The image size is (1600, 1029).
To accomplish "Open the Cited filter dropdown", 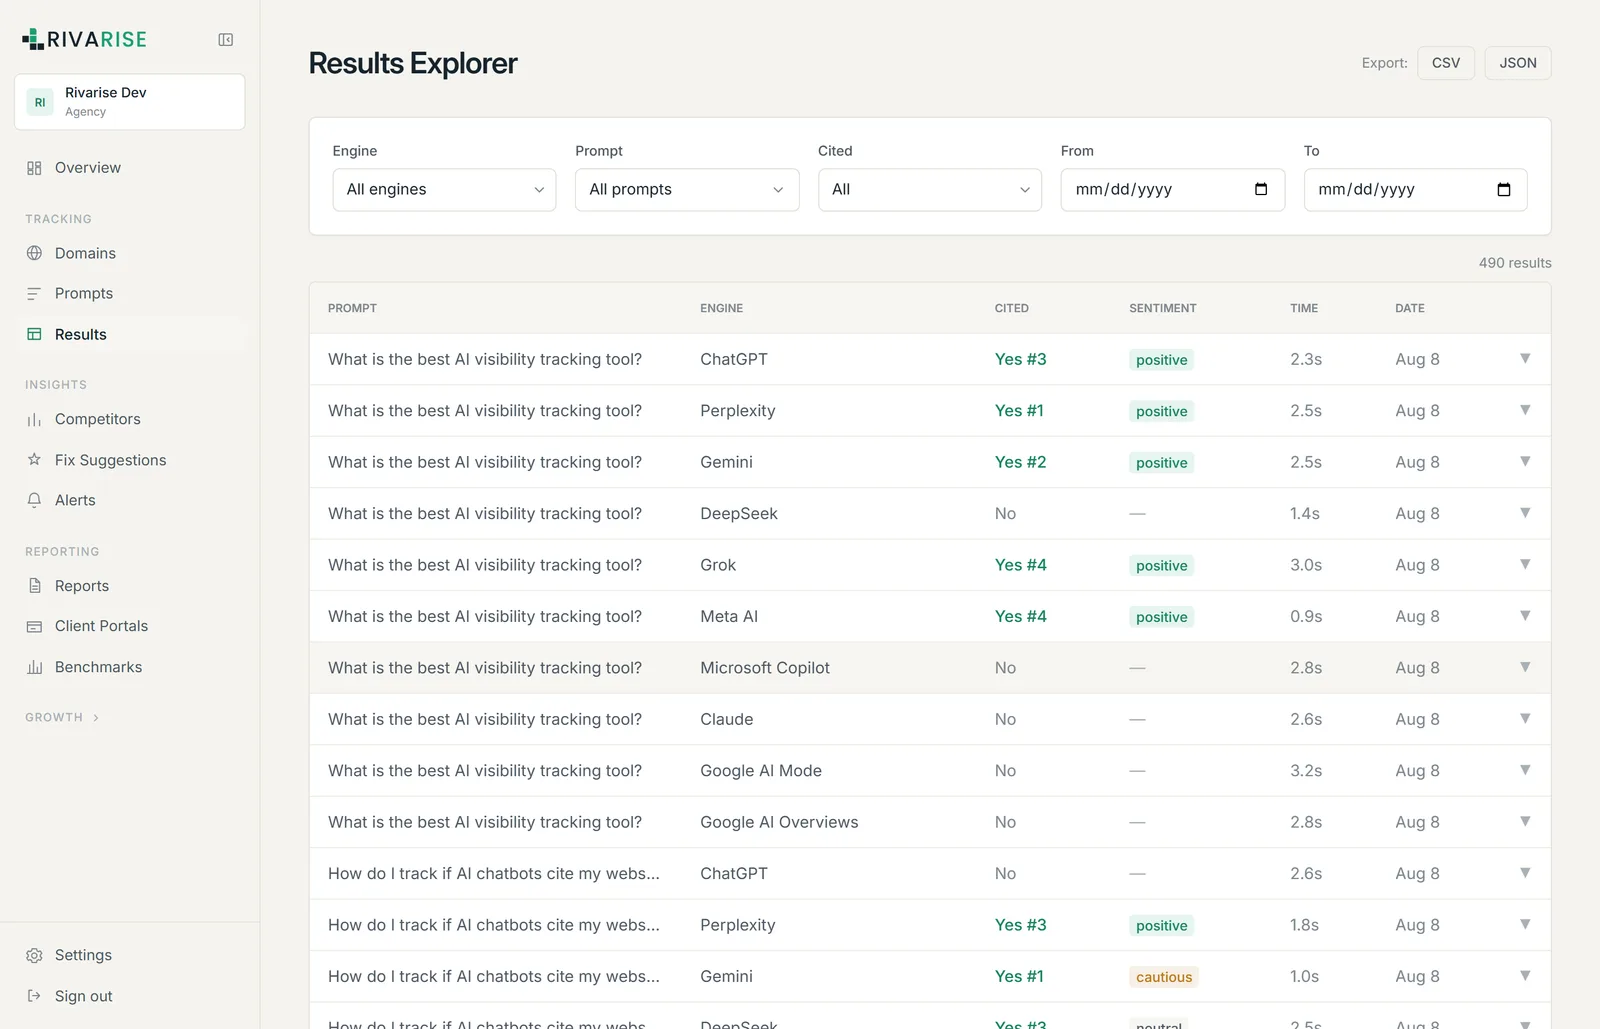I will [x=930, y=189].
